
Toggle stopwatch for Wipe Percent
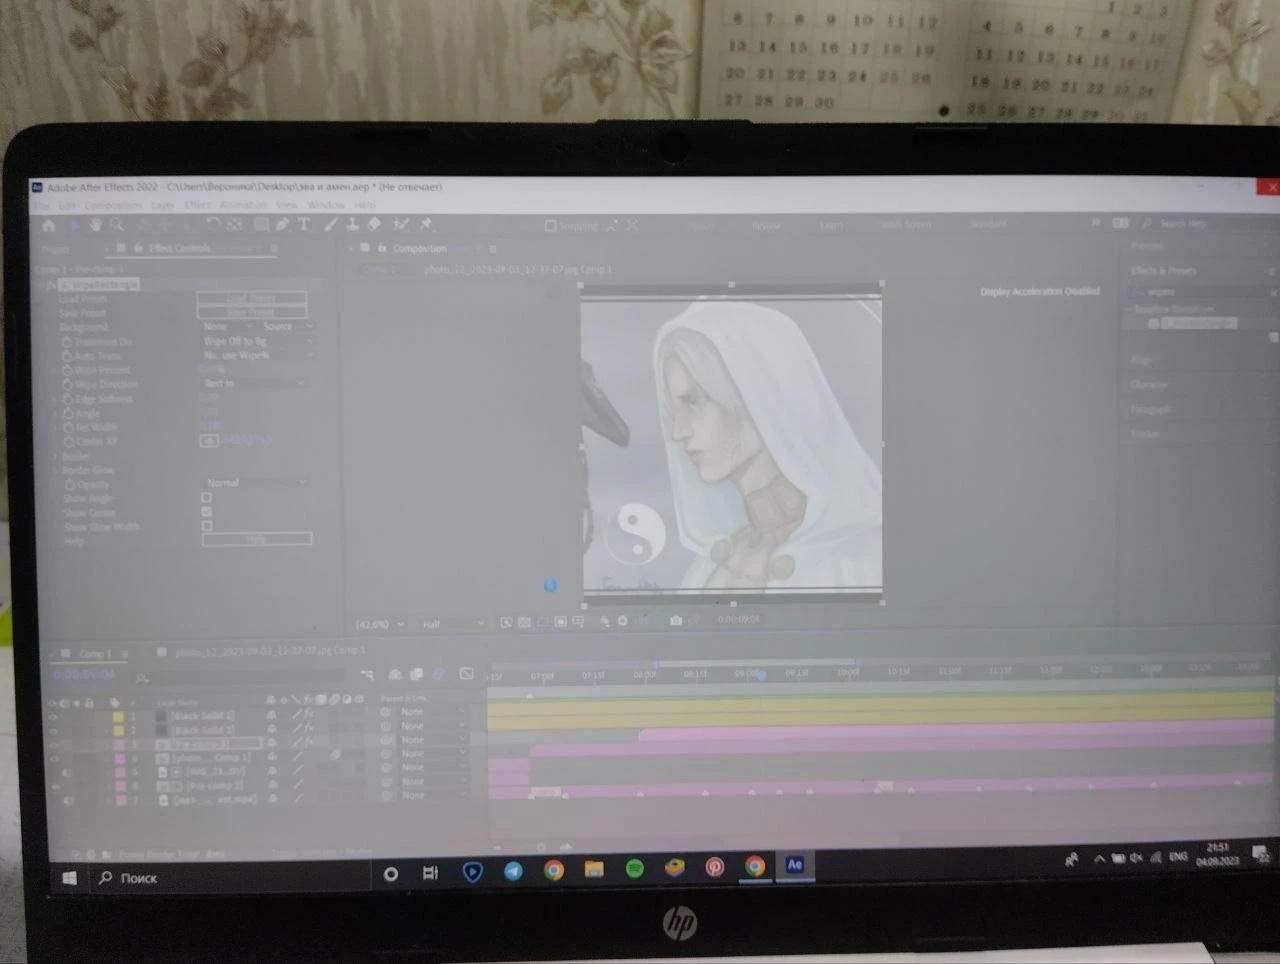click(x=67, y=370)
